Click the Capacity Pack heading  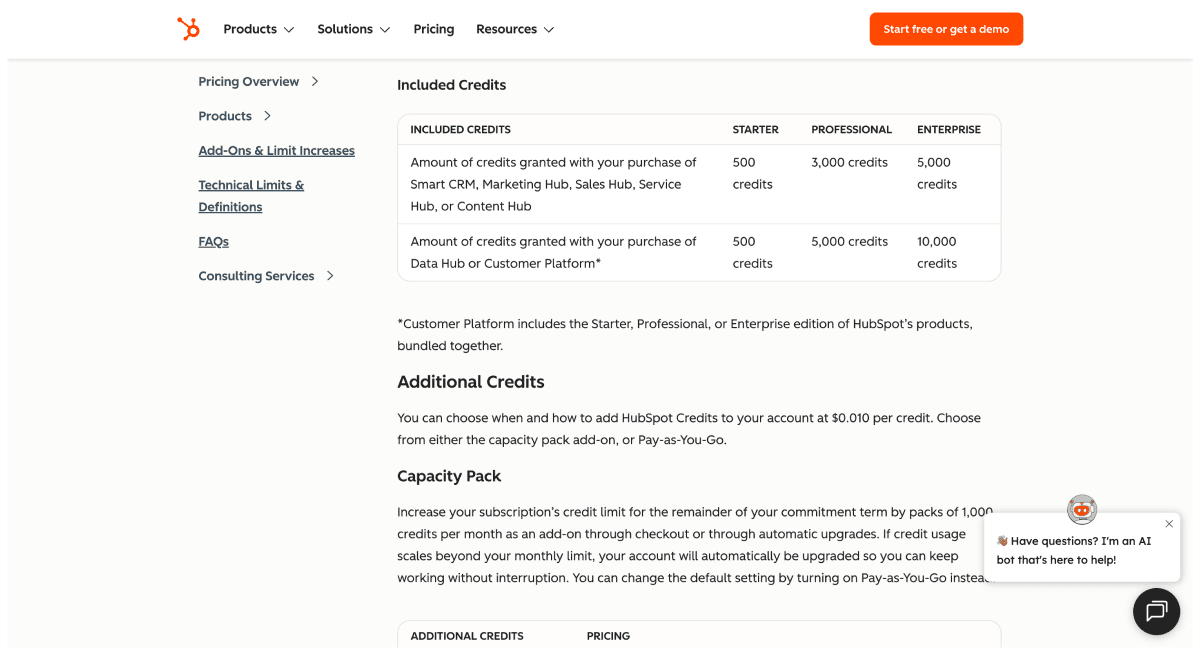[449, 476]
